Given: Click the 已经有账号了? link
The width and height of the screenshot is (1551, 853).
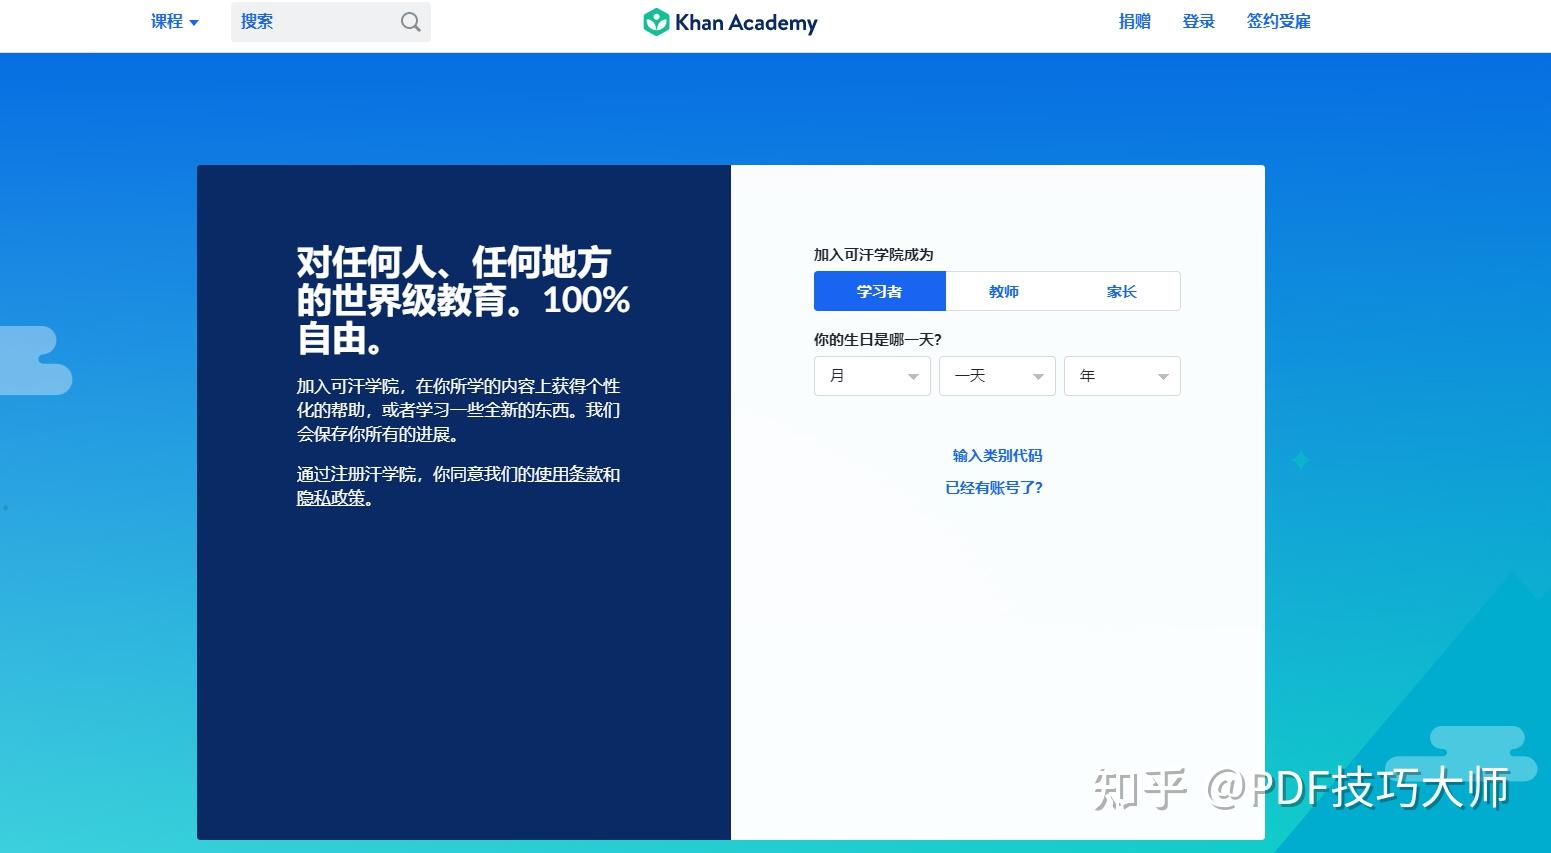Looking at the screenshot, I should click(x=994, y=487).
